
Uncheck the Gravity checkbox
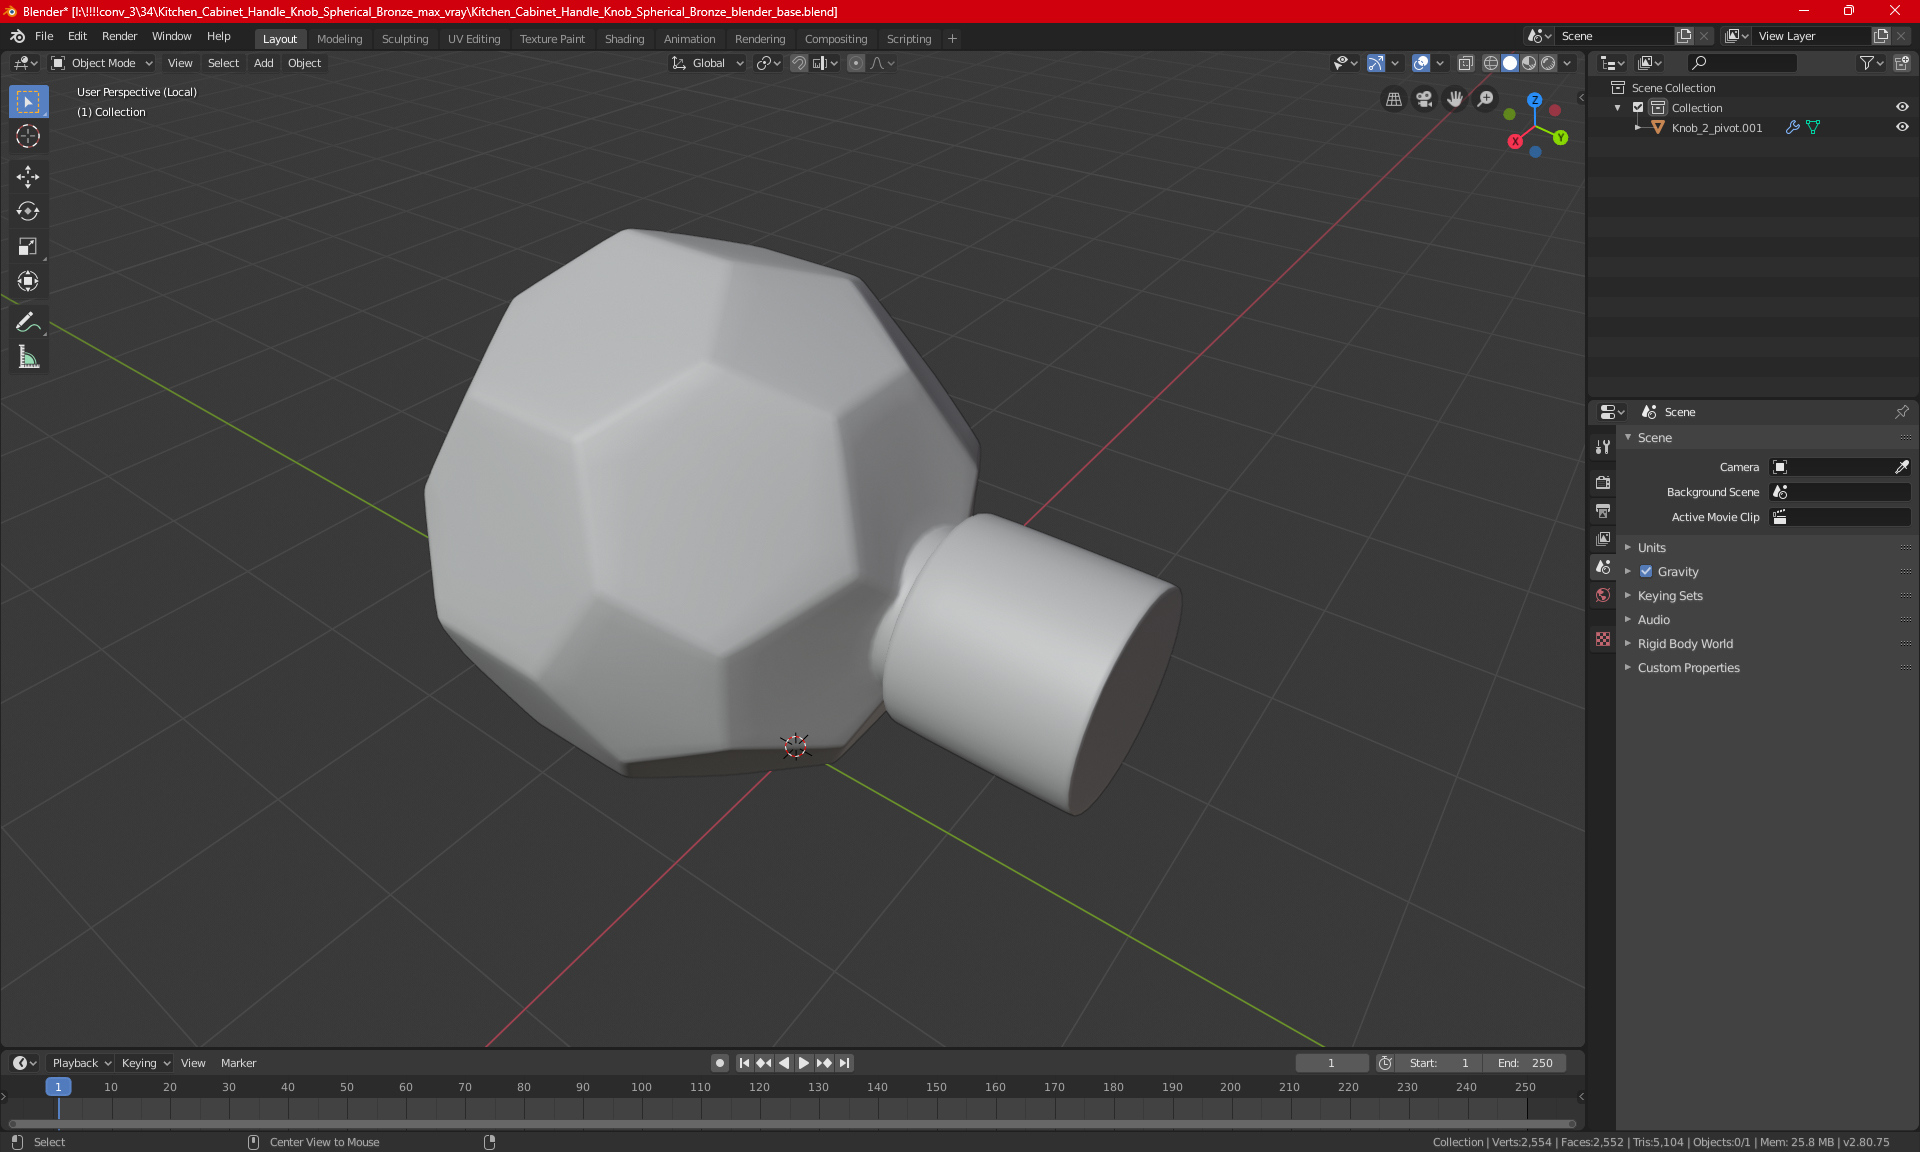pyautogui.click(x=1646, y=572)
